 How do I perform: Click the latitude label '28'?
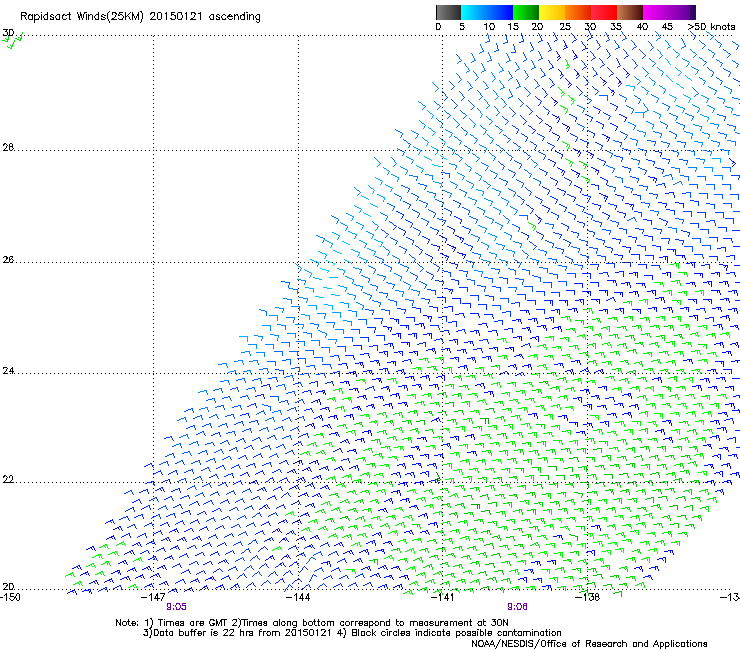tap(8, 147)
